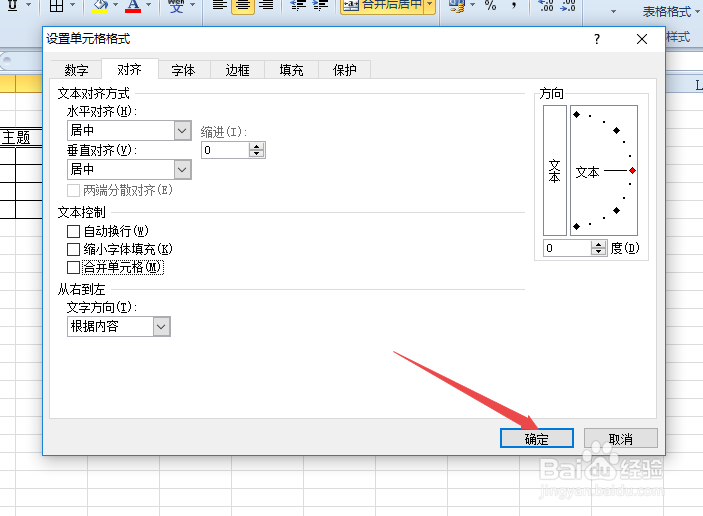Screen dimensions: 703x516
Task: Select vertical 文本 orientation box
Action: coord(555,170)
